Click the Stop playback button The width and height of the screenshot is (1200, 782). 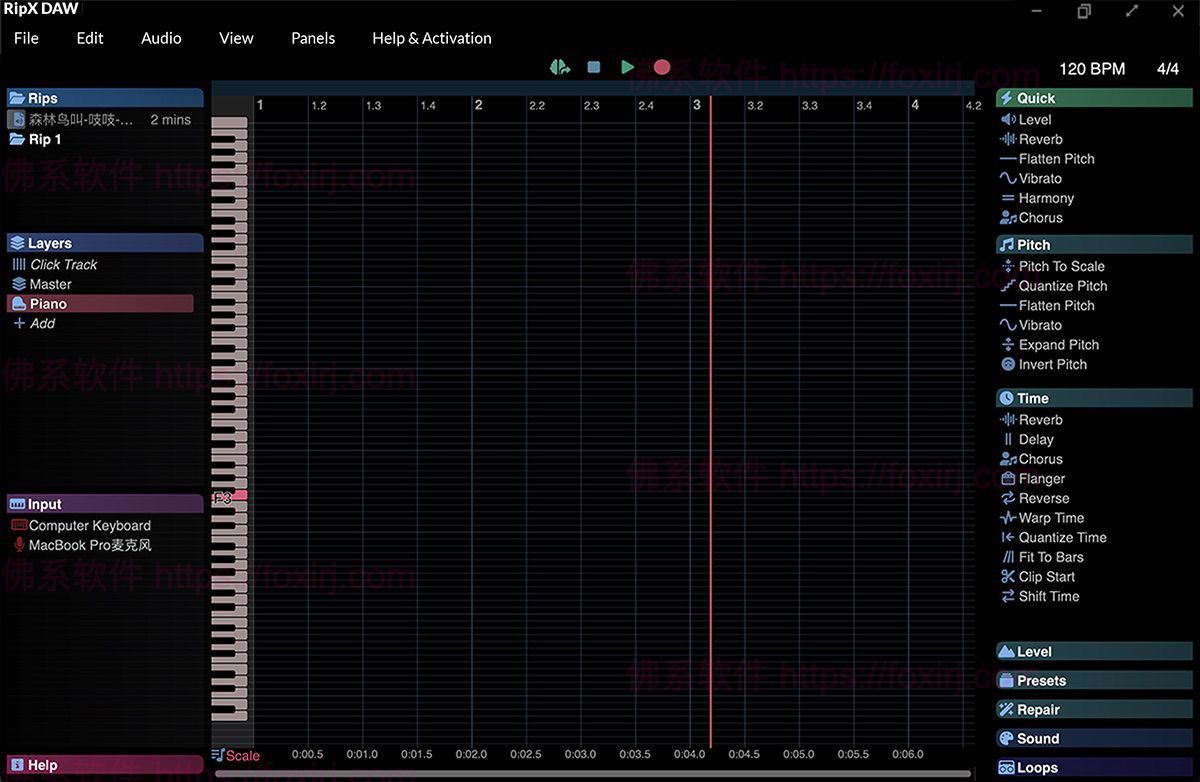(x=593, y=67)
